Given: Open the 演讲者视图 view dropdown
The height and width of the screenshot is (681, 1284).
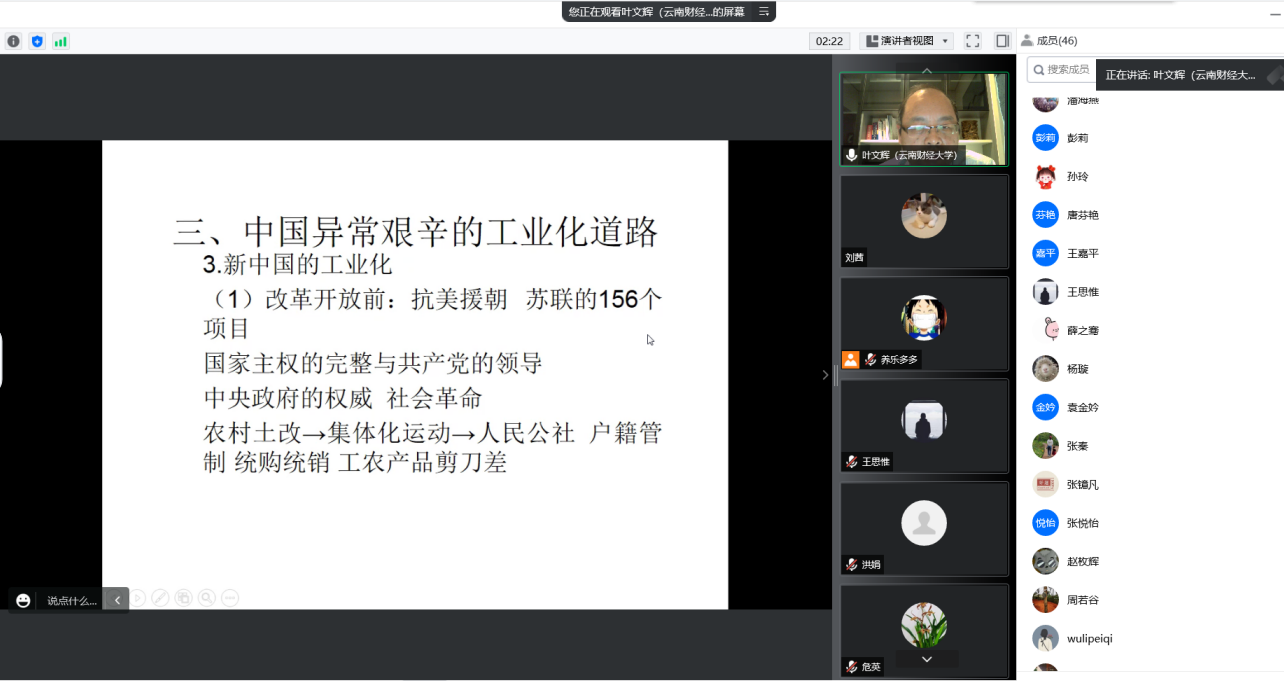Looking at the screenshot, I should point(906,41).
